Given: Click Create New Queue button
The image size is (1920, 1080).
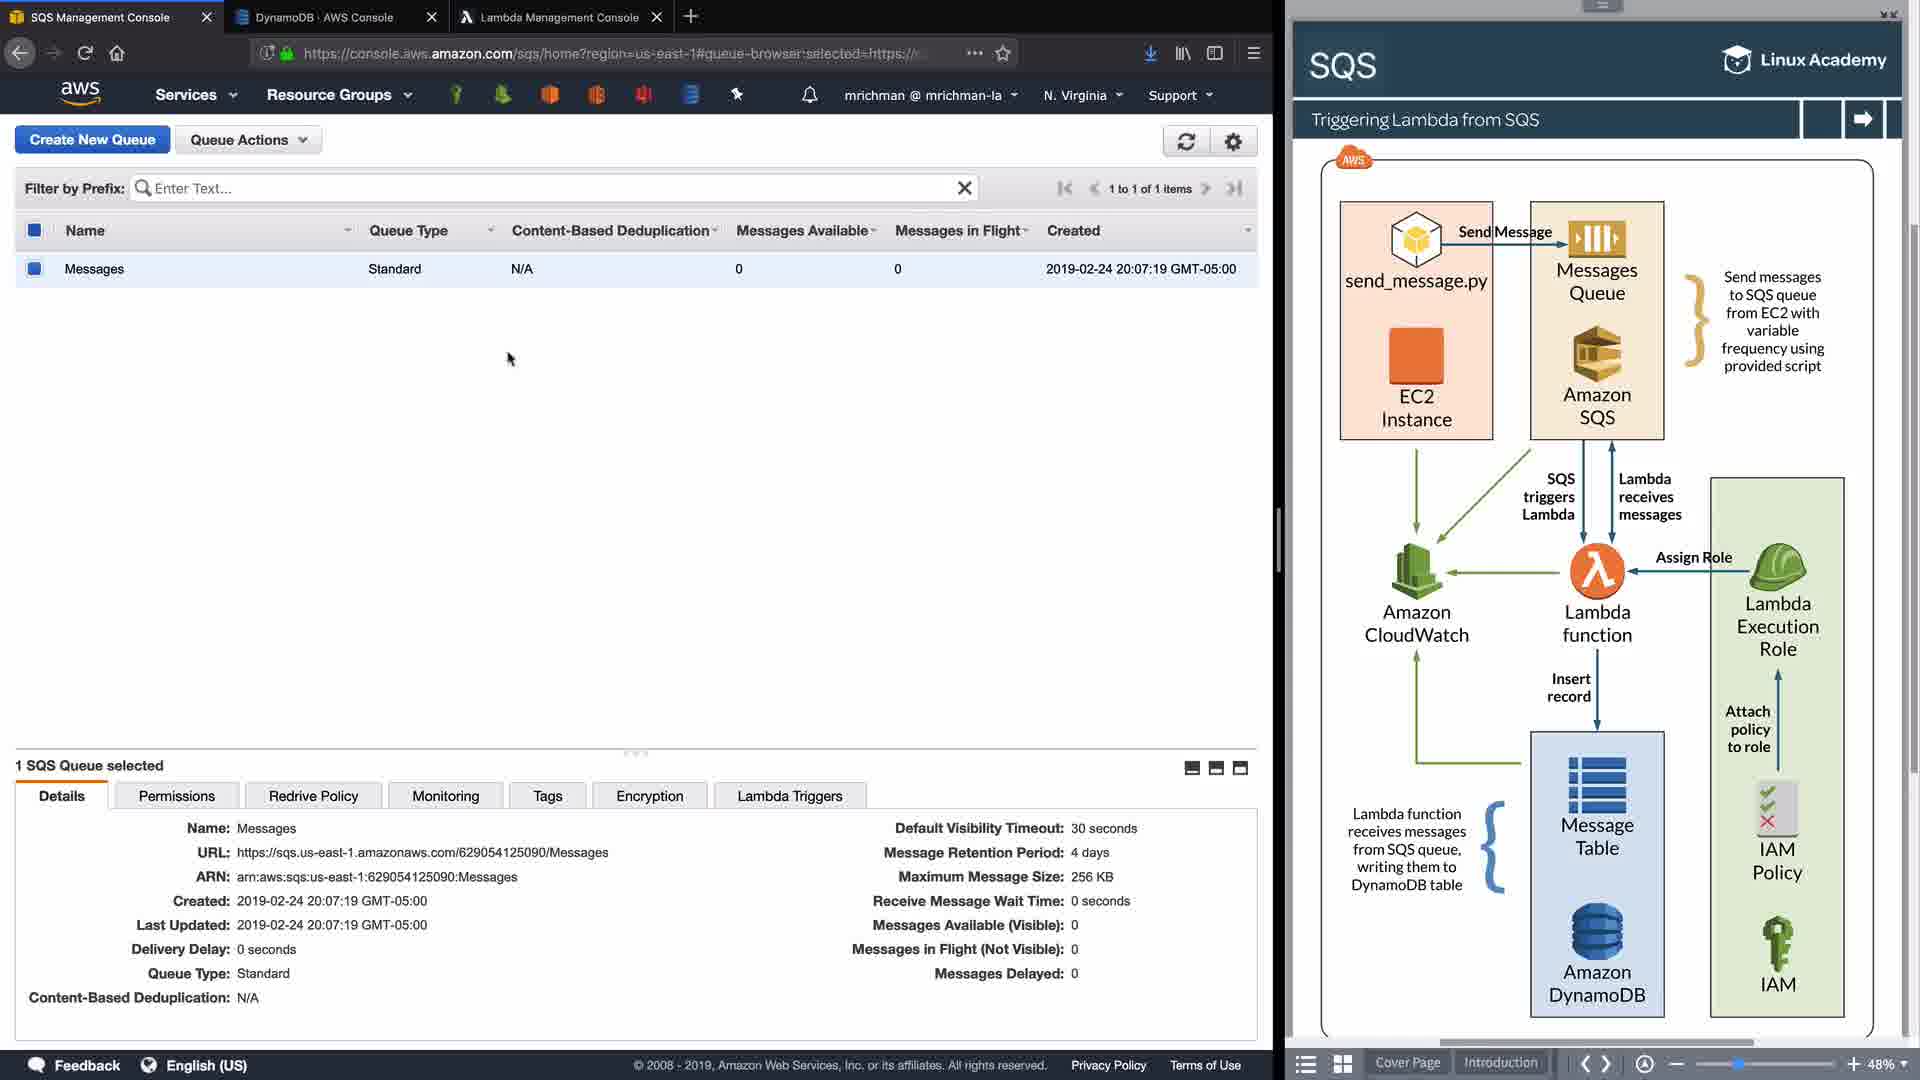Looking at the screenshot, I should tap(92, 140).
